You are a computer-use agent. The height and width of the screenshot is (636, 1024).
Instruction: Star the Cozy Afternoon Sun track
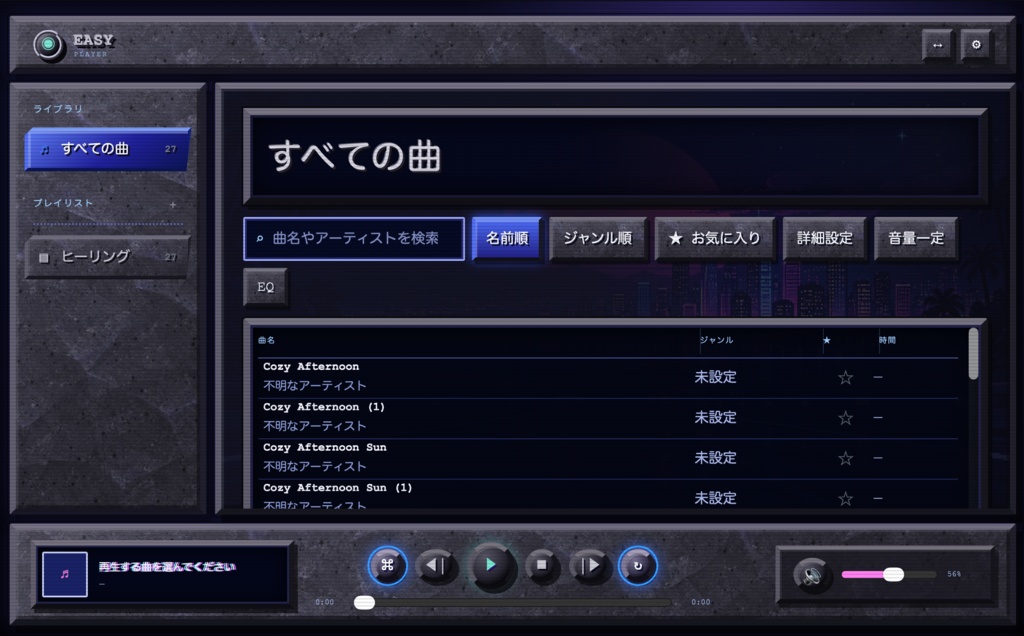click(845, 458)
